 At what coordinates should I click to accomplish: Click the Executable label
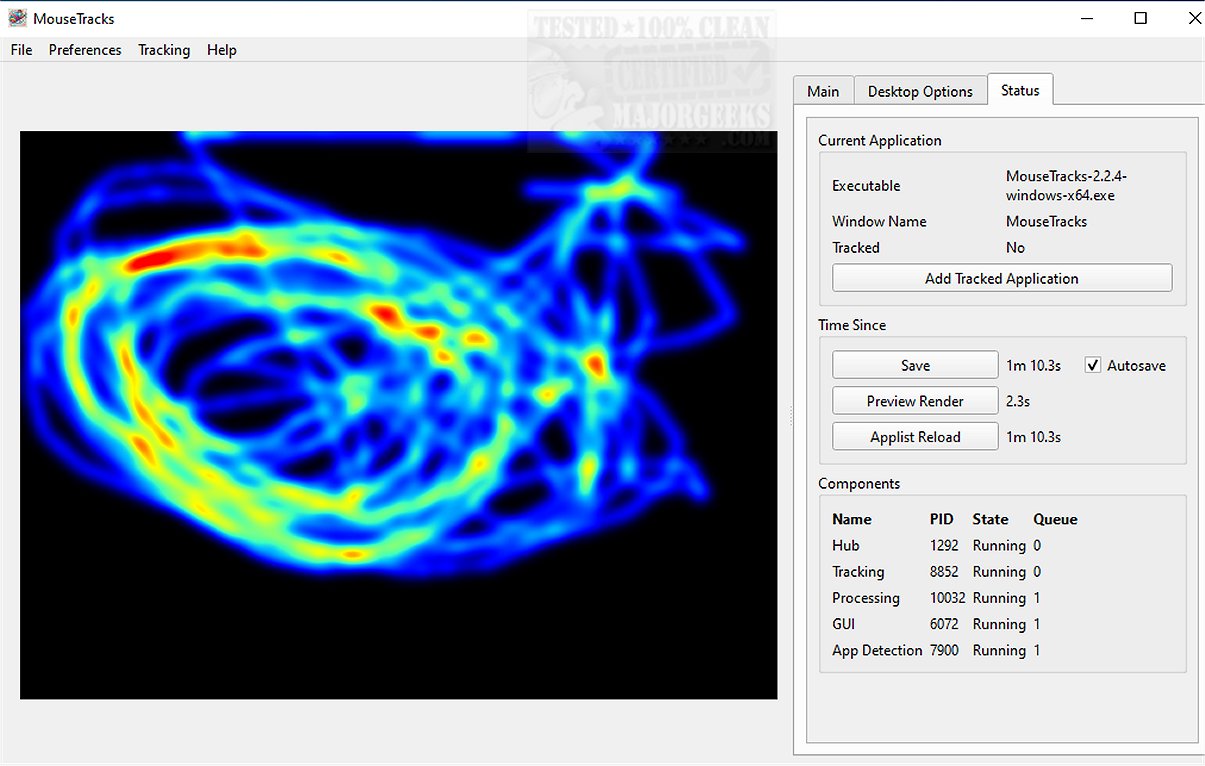tap(866, 186)
